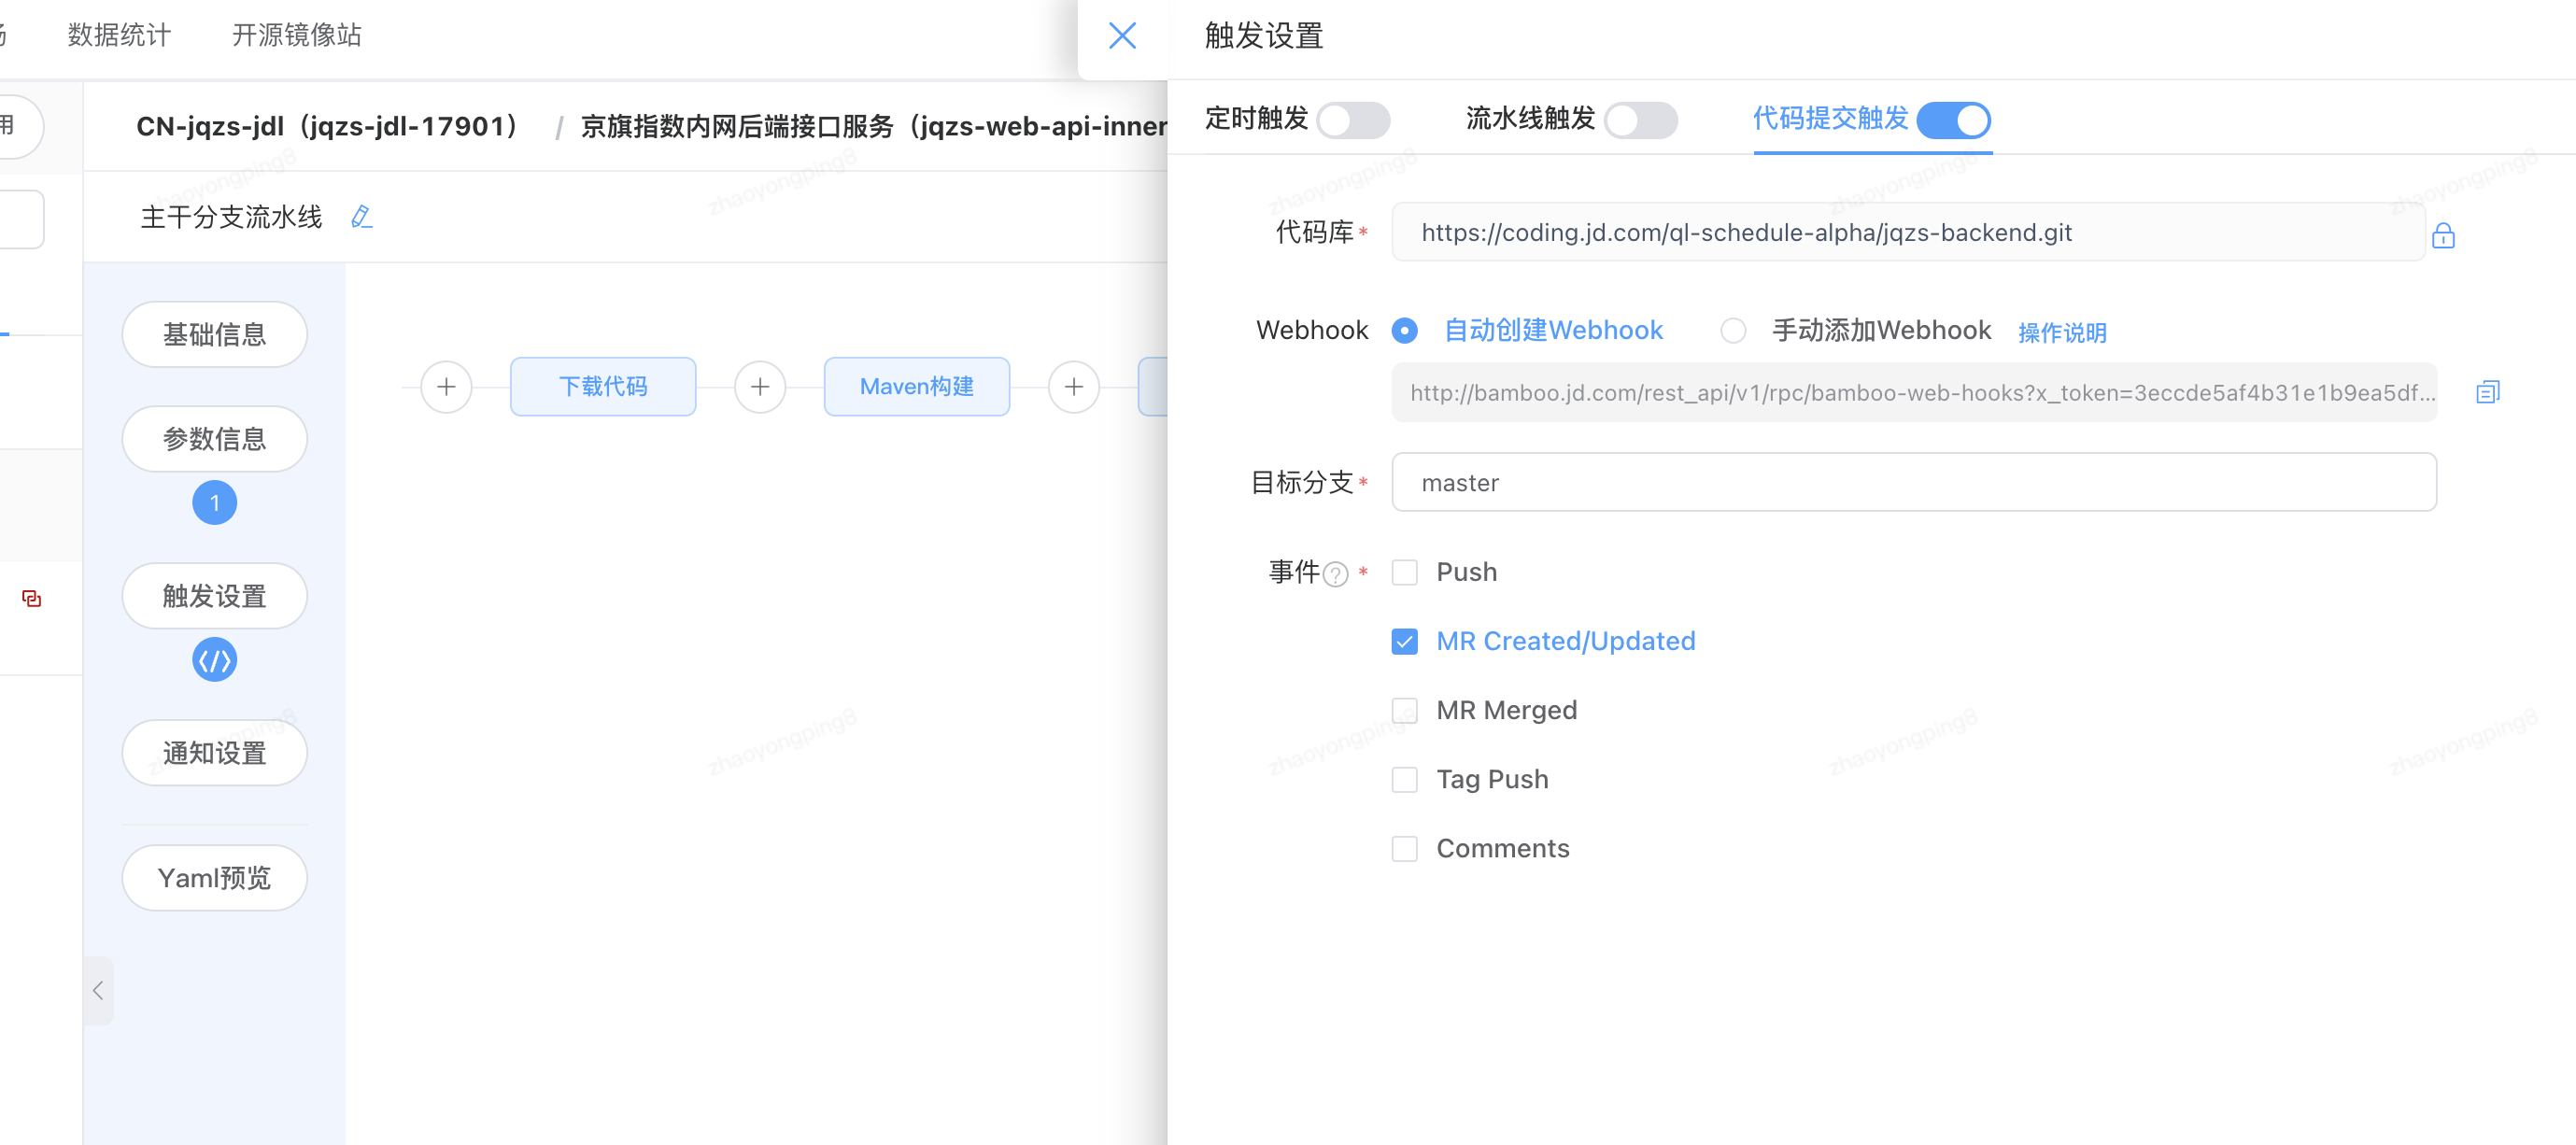Click the plus icon before 下载代码
This screenshot has width=2576, height=1145.
pos(446,387)
